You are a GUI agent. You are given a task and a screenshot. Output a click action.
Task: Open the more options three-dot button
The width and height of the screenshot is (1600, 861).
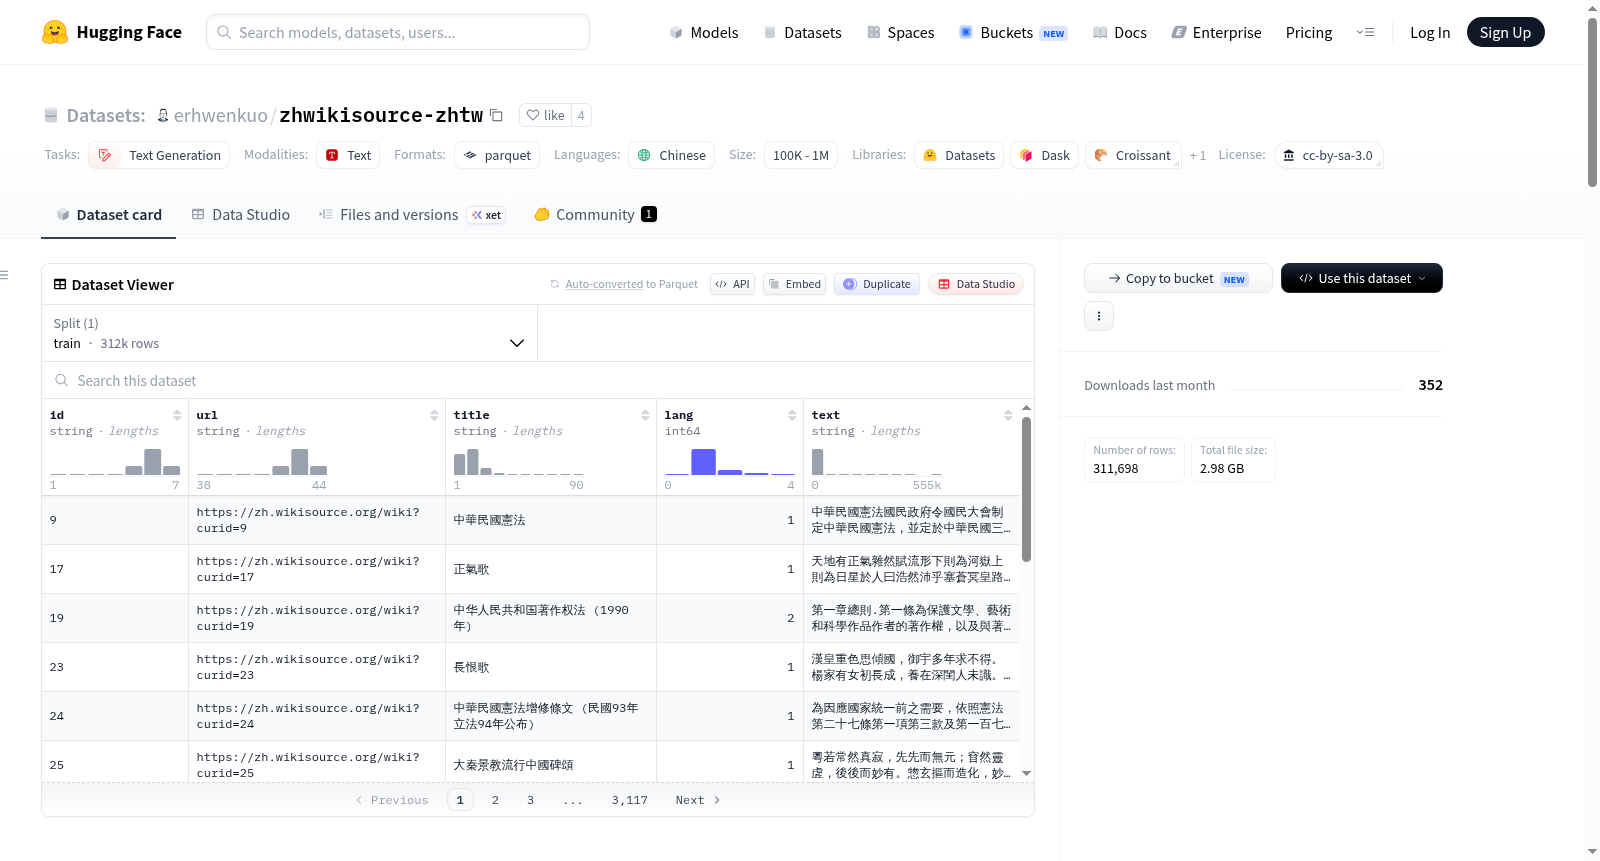pos(1099,316)
